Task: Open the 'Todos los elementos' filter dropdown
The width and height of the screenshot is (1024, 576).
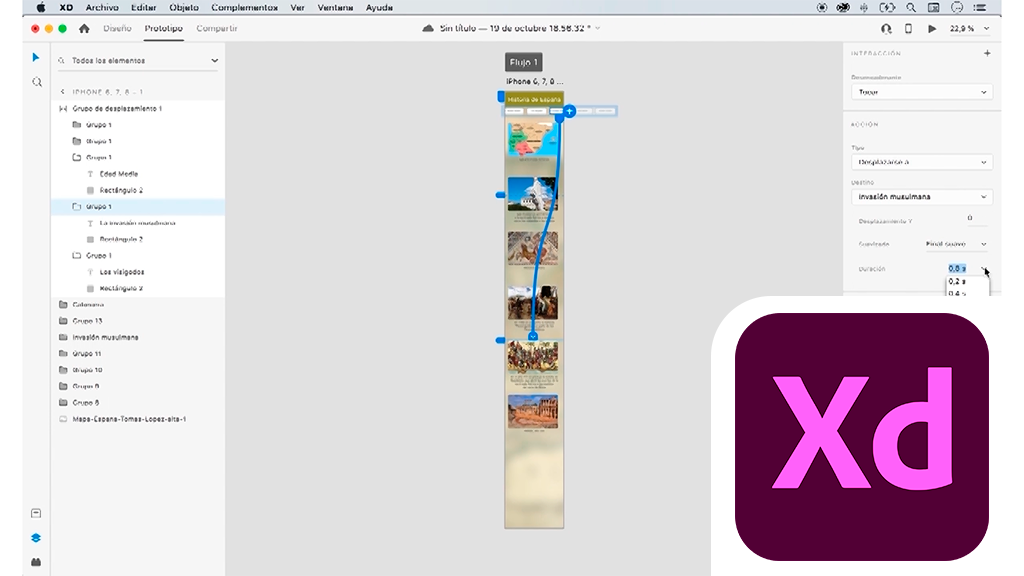Action: click(137, 61)
